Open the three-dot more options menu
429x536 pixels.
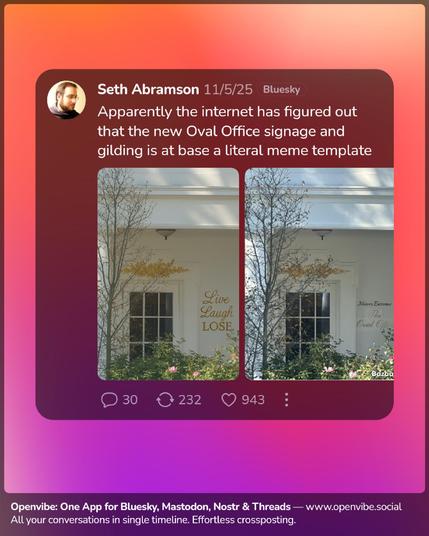286,400
